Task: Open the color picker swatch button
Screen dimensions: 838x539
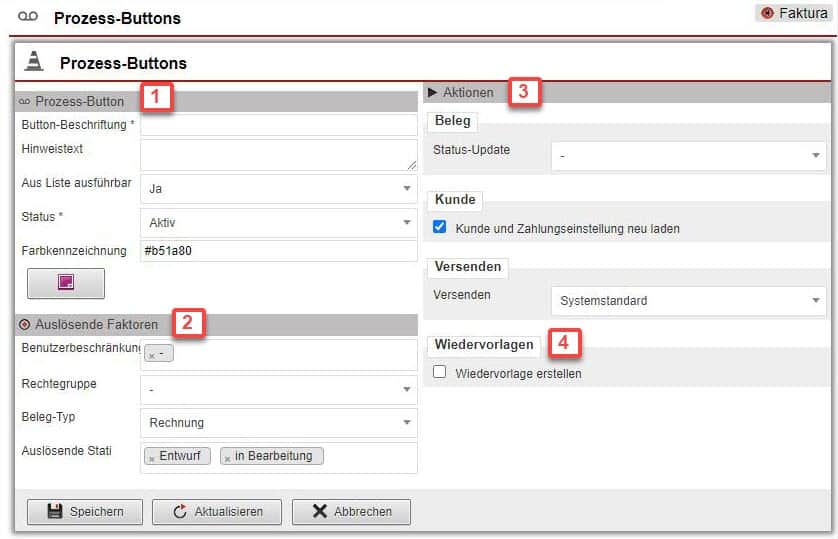Action: click(66, 283)
